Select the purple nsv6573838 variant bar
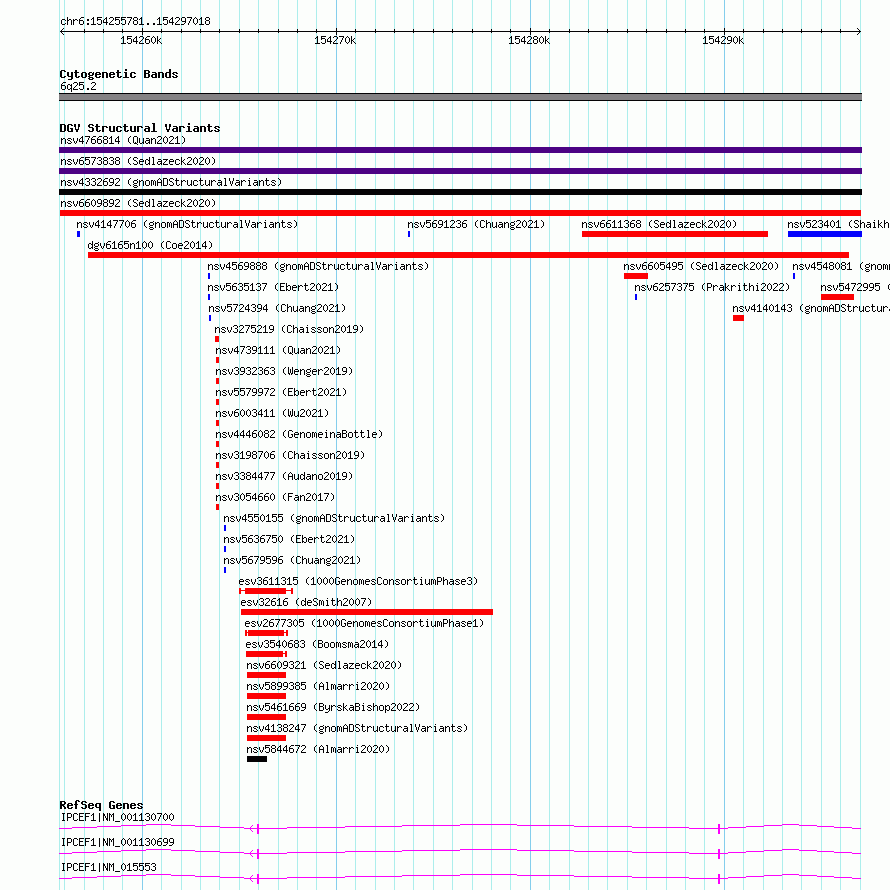The height and width of the screenshot is (890, 890). (x=460, y=171)
